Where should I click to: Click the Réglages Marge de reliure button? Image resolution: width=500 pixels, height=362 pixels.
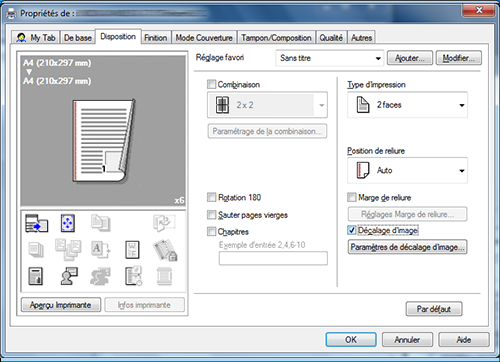(407, 214)
